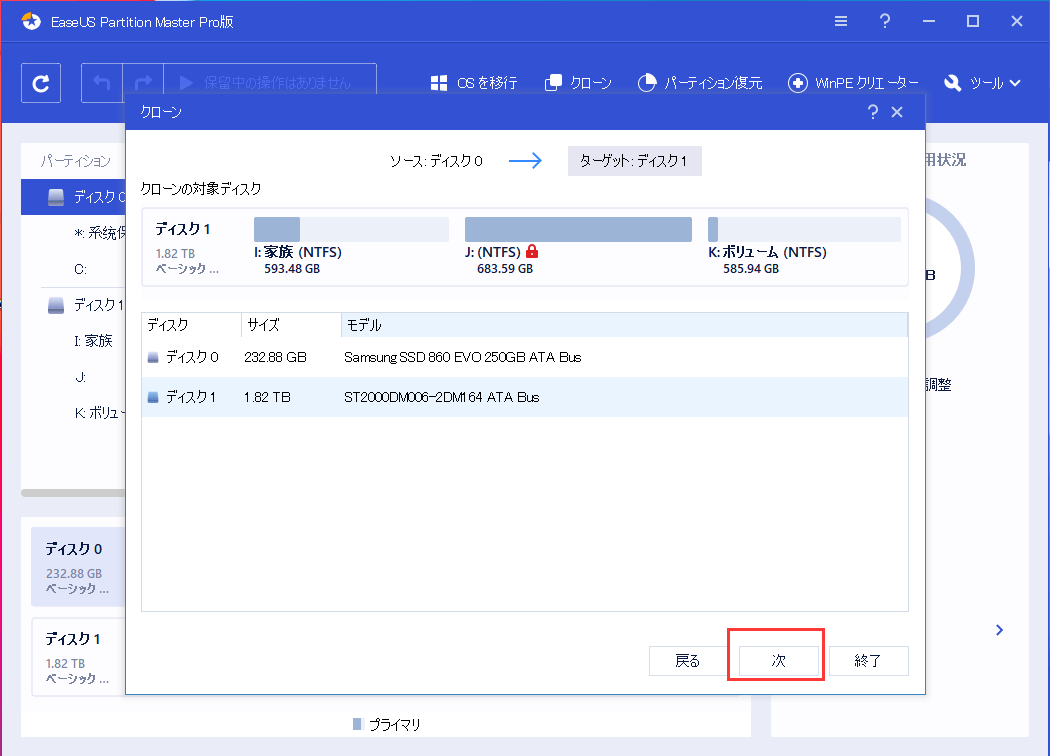The image size is (1050, 756).
Task: Click the 戻る (Back) button
Action: pyautogui.click(x=688, y=661)
